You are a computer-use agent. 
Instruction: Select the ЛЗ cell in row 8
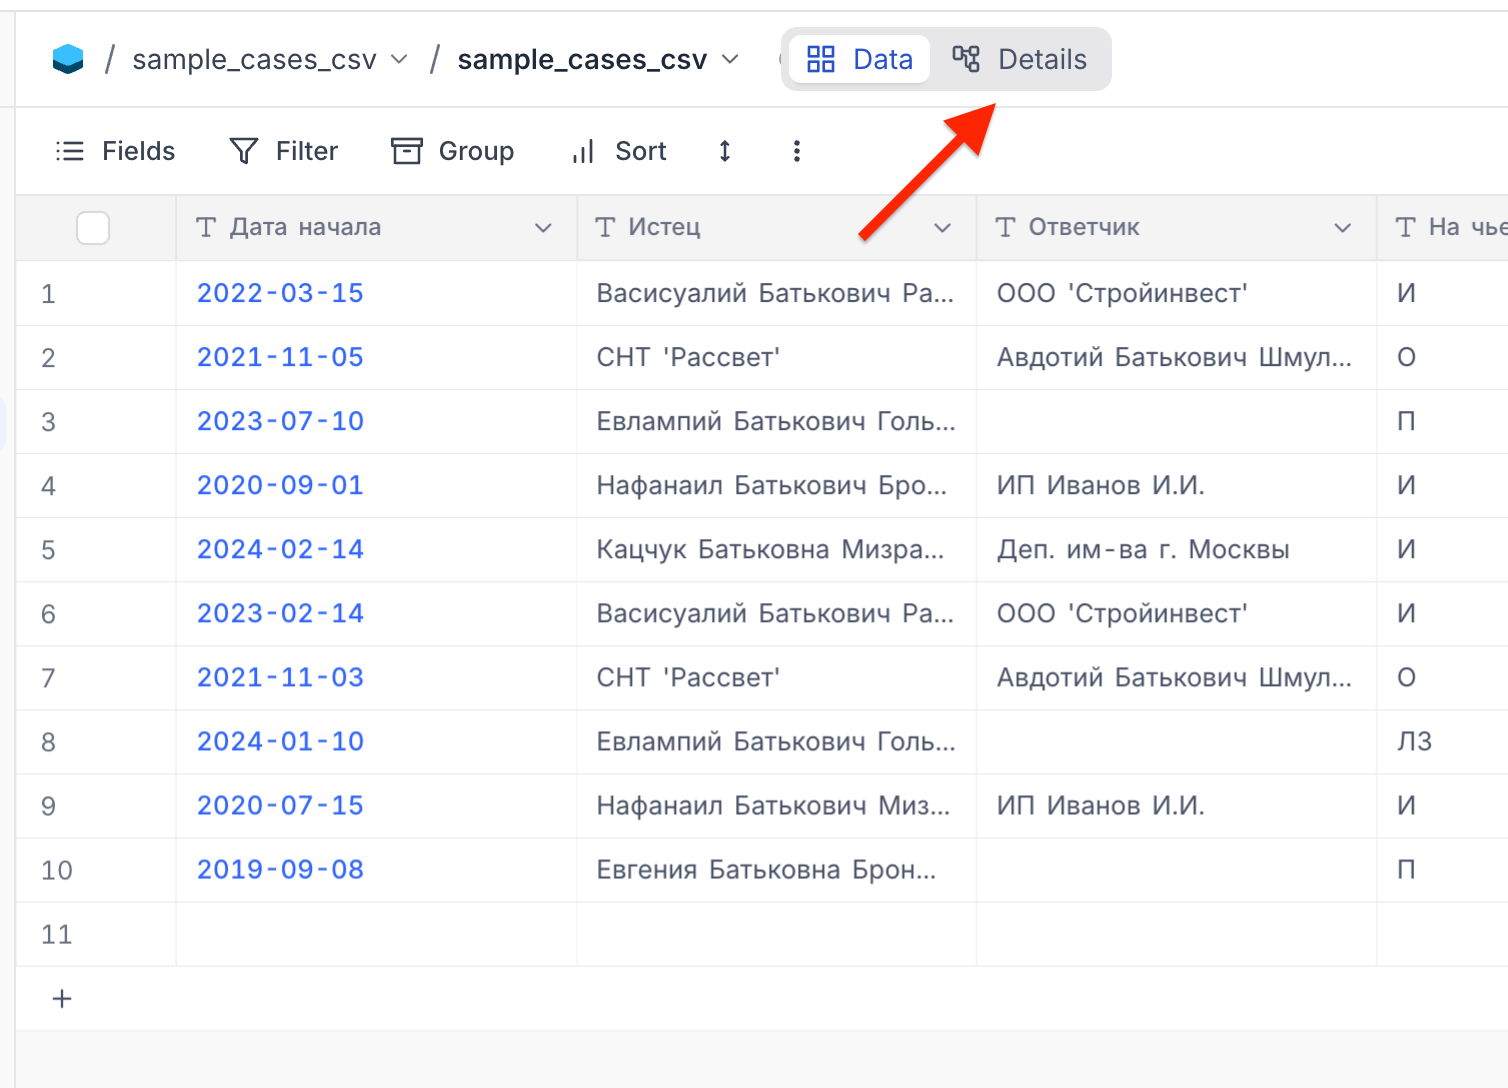(1443, 741)
